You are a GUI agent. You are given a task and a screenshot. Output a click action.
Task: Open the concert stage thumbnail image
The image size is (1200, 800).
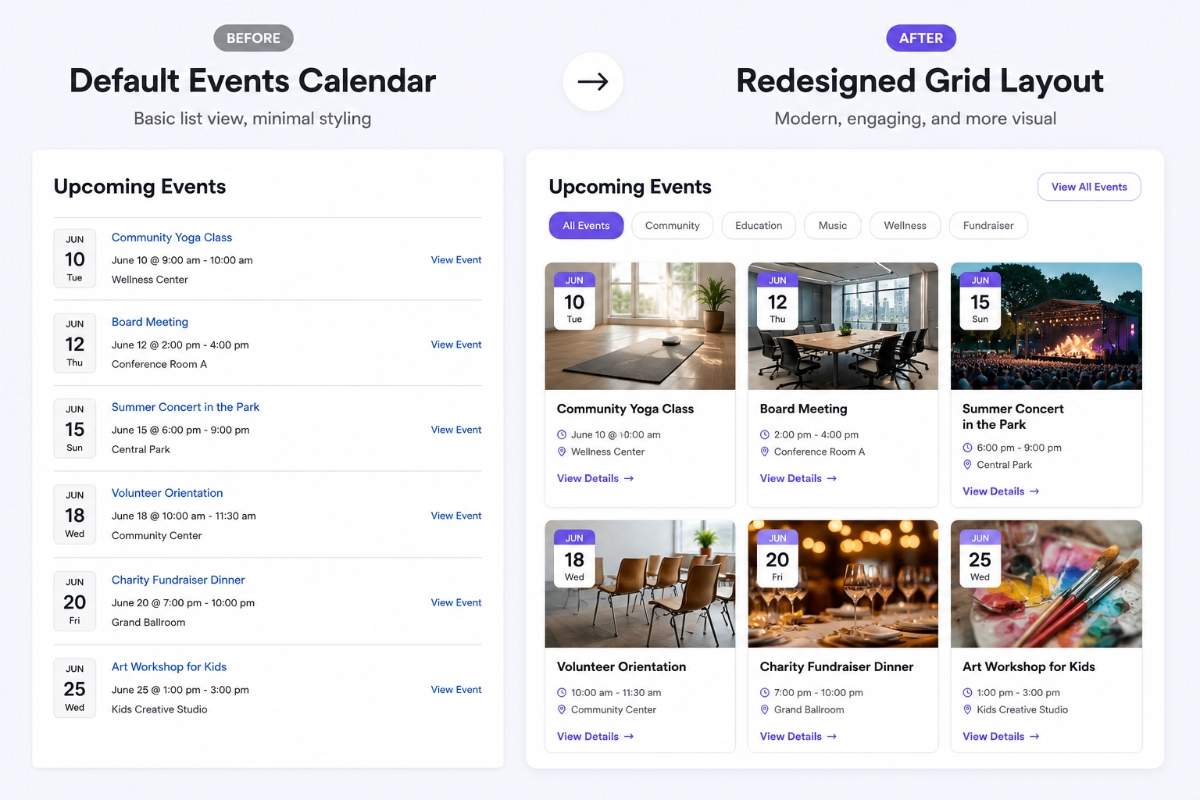pos(1046,326)
